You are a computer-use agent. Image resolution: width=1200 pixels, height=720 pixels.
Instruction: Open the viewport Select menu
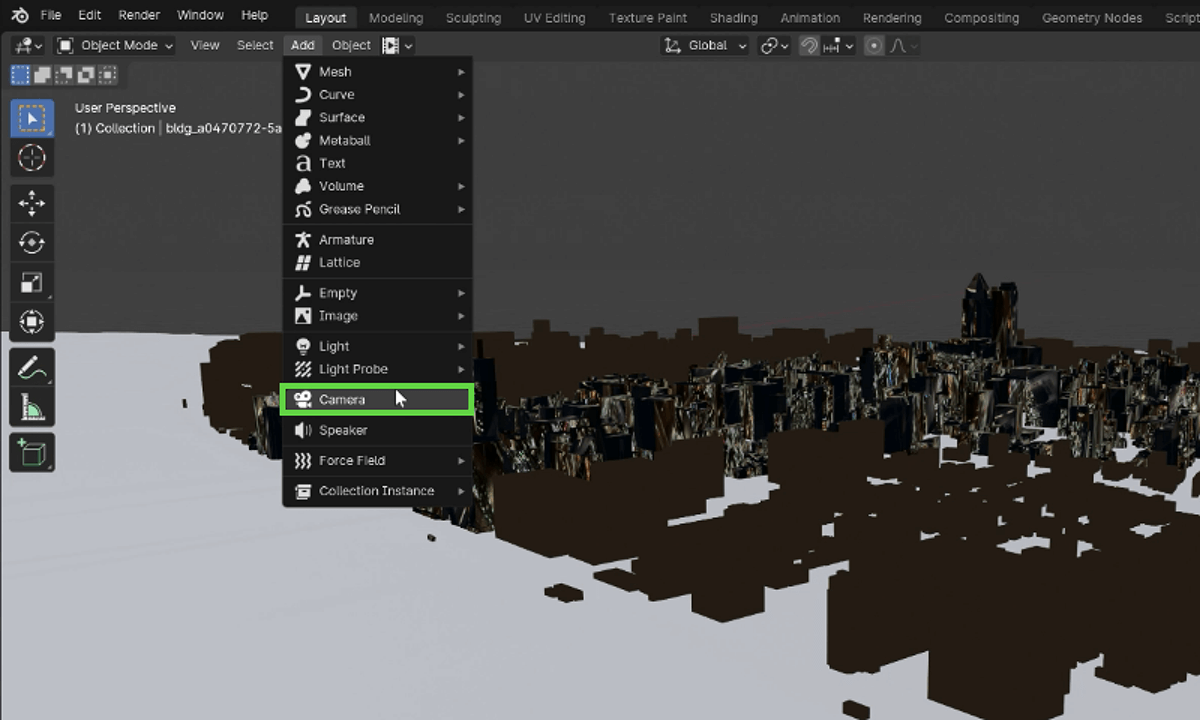[x=255, y=46]
